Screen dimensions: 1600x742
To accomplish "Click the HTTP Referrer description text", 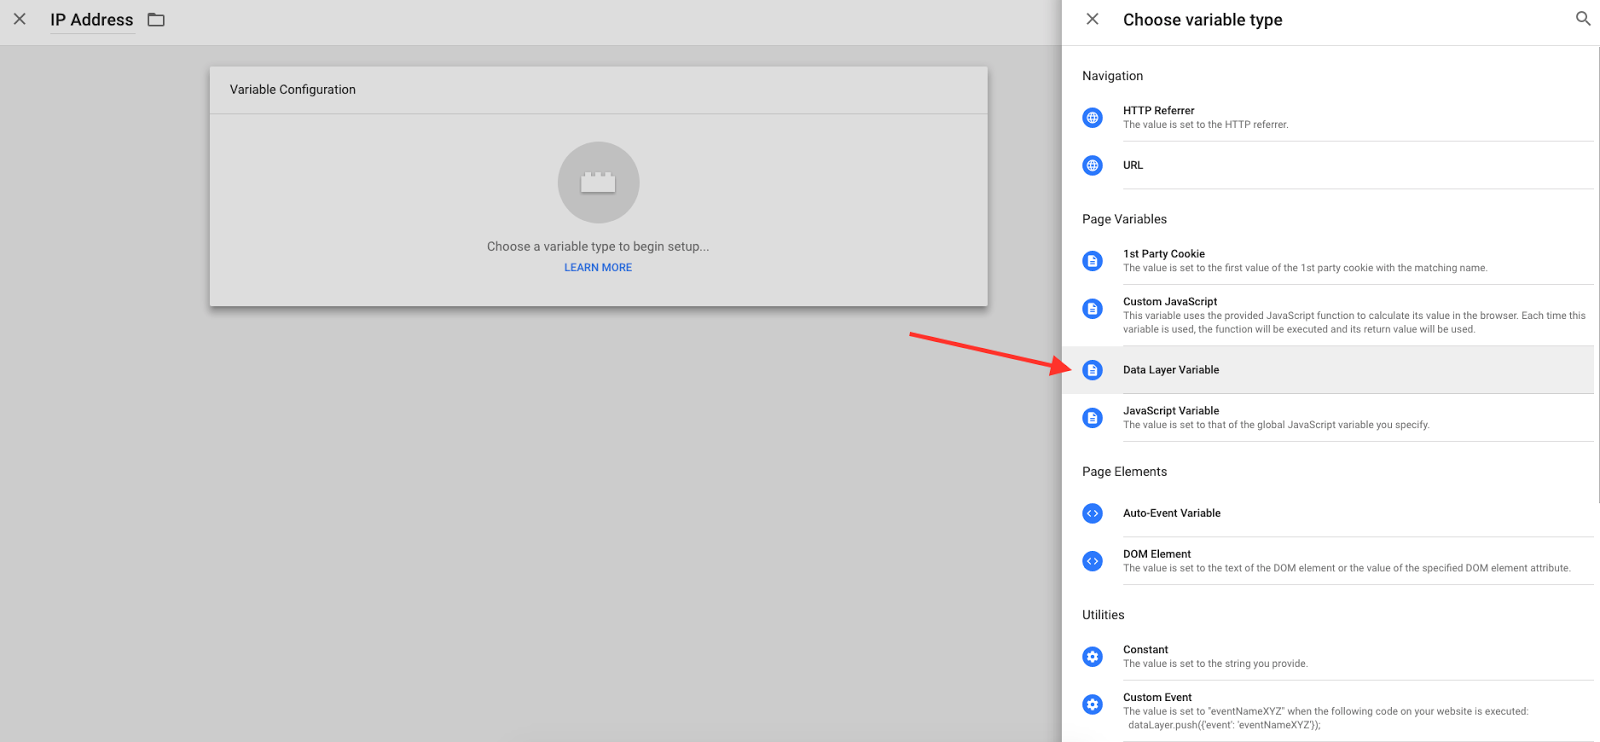I will (x=1205, y=125).
